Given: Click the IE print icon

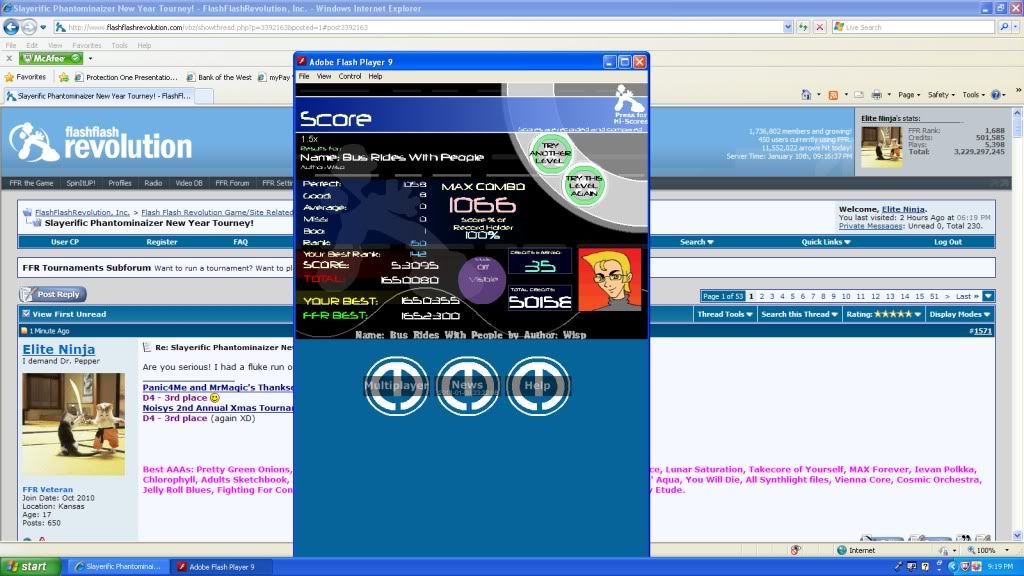Looking at the screenshot, I should pos(877,95).
